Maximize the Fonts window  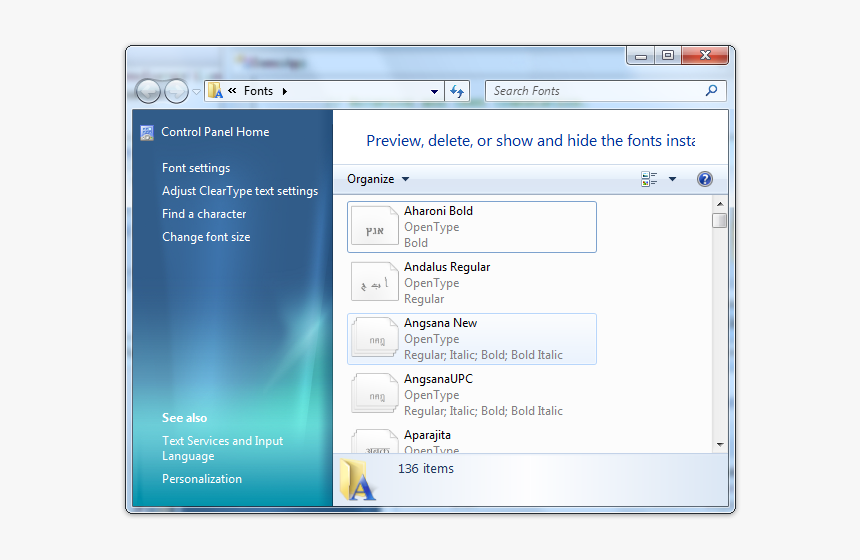(667, 55)
